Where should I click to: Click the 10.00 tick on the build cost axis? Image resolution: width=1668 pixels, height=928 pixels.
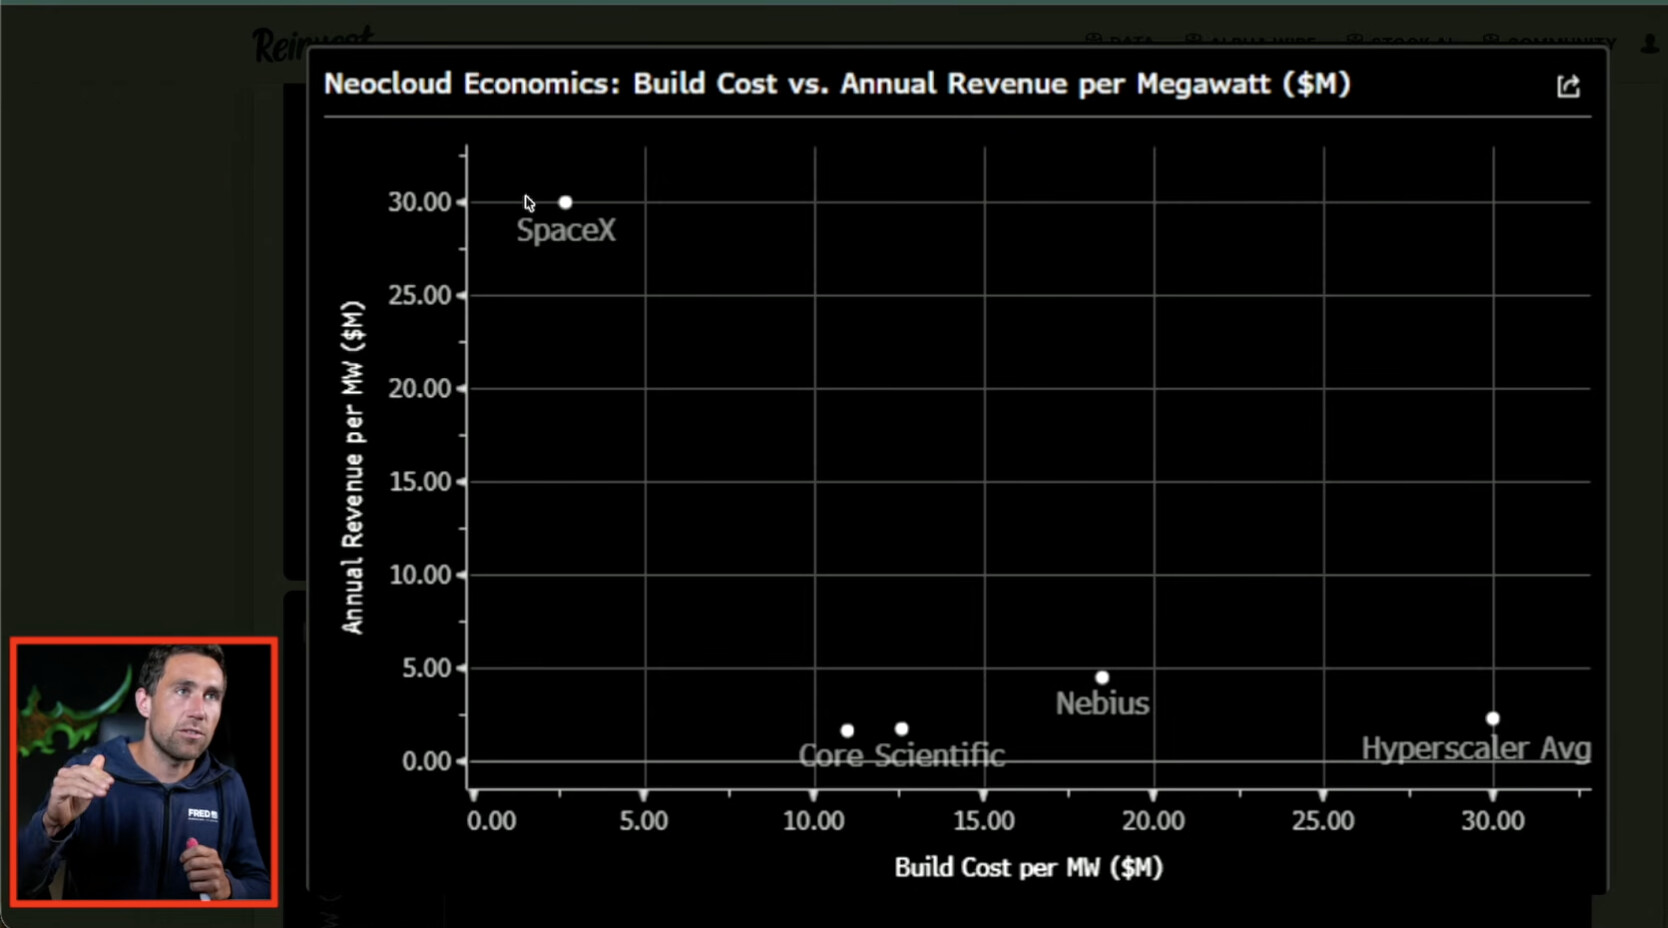(x=813, y=821)
